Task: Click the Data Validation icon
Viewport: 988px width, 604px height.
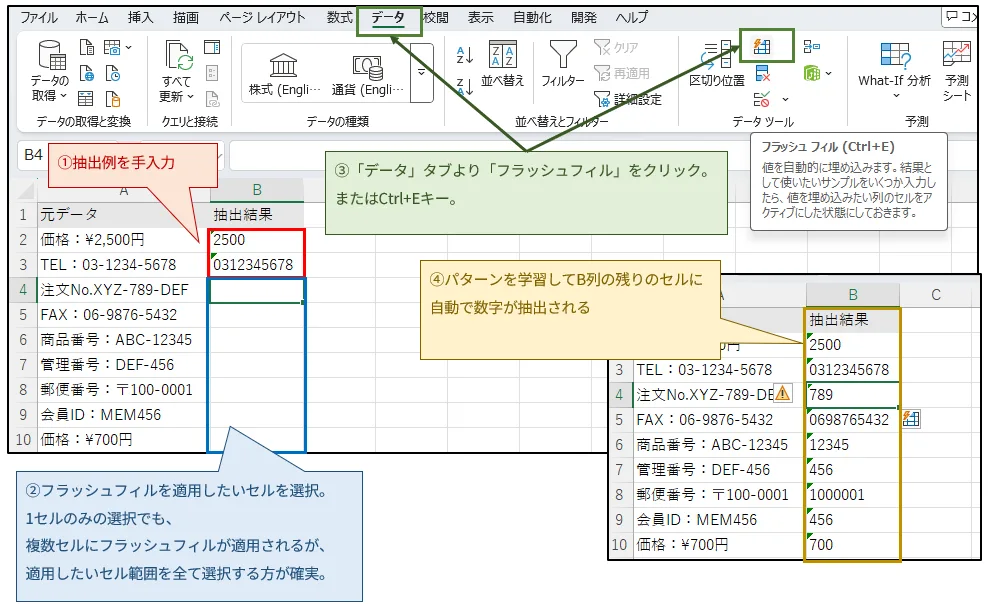Action: click(761, 99)
